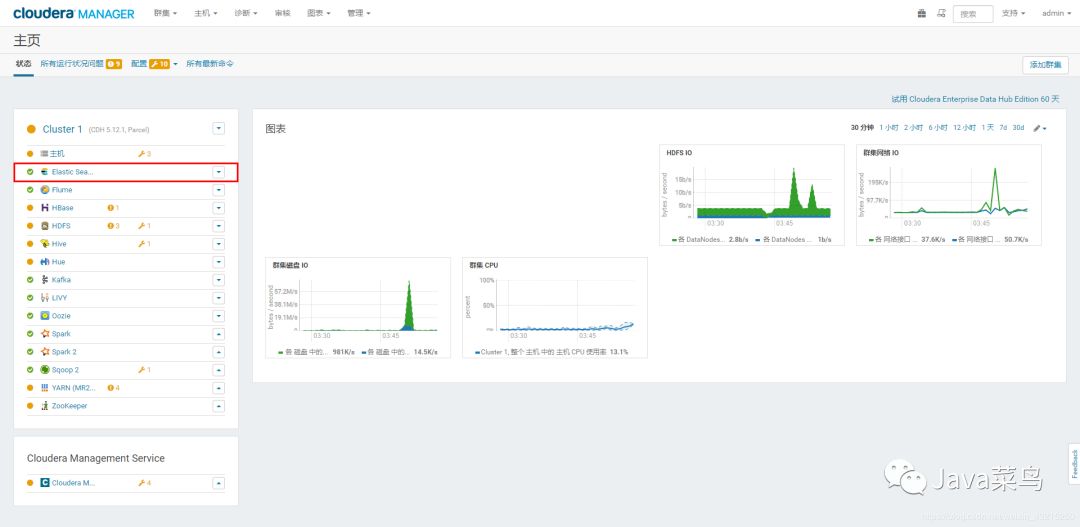Click the ZooKeeper service icon
Screen dimensions: 1080x527
point(45,406)
